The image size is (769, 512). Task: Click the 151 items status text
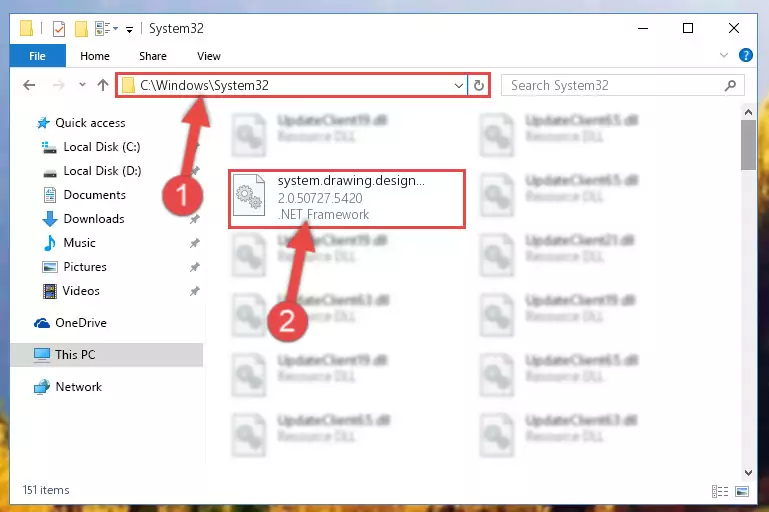(x=46, y=490)
